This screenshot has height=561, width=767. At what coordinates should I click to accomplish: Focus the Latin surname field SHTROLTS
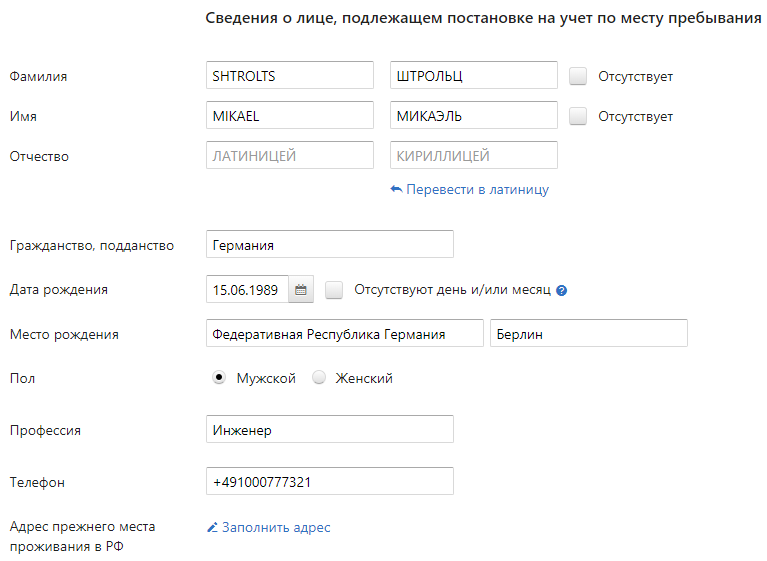tap(290, 75)
